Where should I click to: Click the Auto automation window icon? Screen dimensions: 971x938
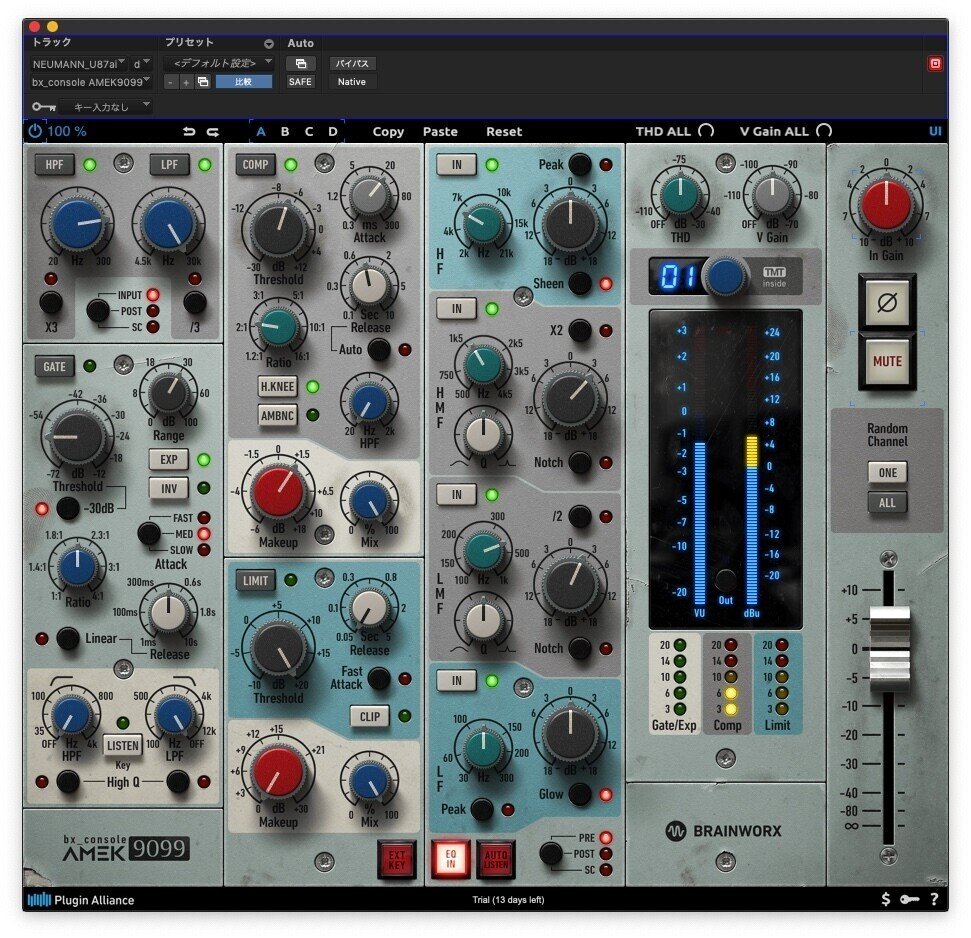pyautogui.click(x=300, y=63)
